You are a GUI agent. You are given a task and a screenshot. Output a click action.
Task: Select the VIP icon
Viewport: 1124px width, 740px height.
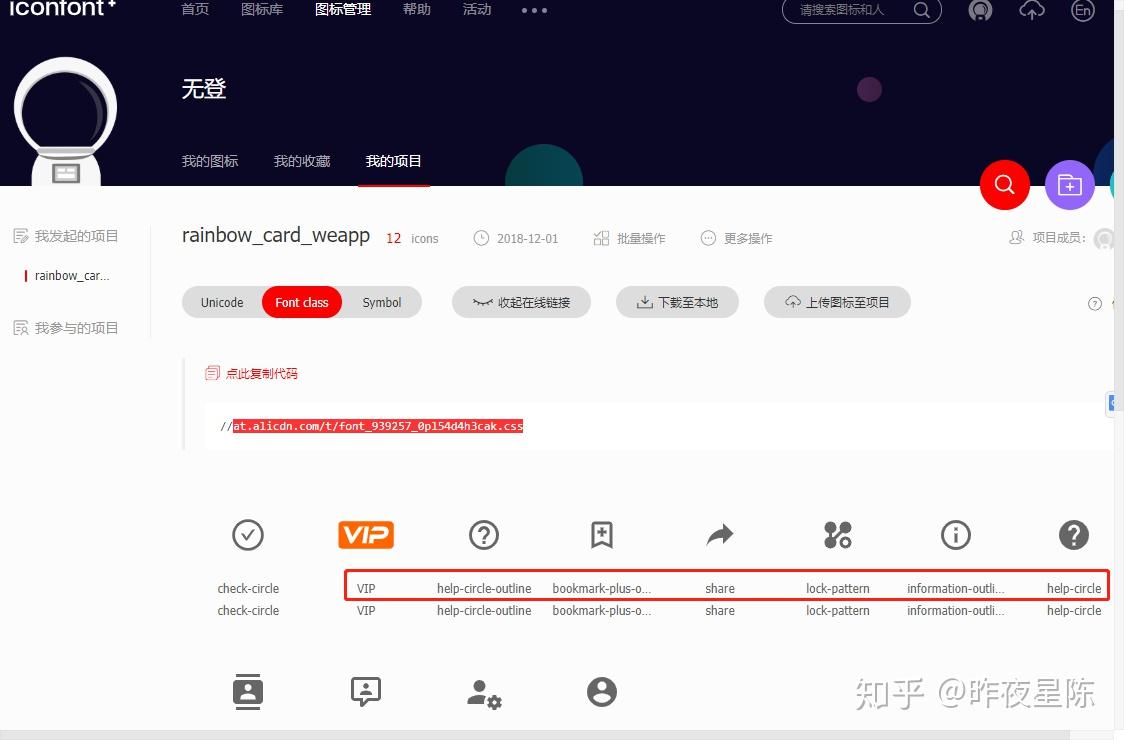point(366,535)
